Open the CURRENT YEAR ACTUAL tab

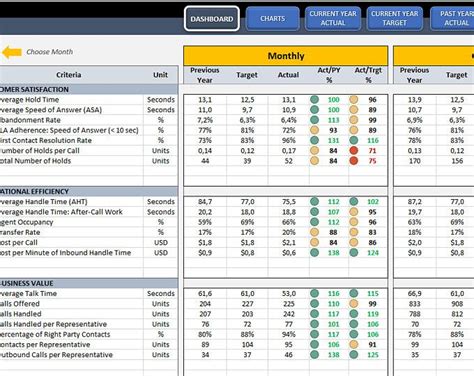(333, 19)
